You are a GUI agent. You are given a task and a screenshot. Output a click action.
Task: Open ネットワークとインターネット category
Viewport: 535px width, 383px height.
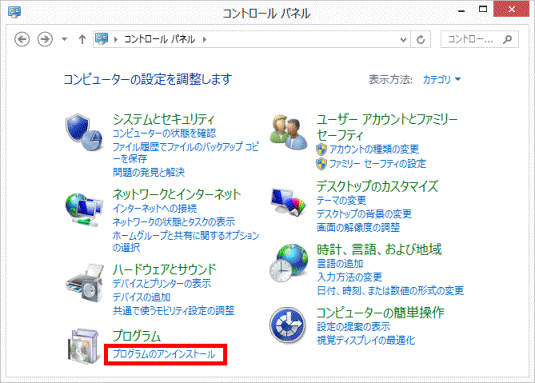[x=177, y=194]
